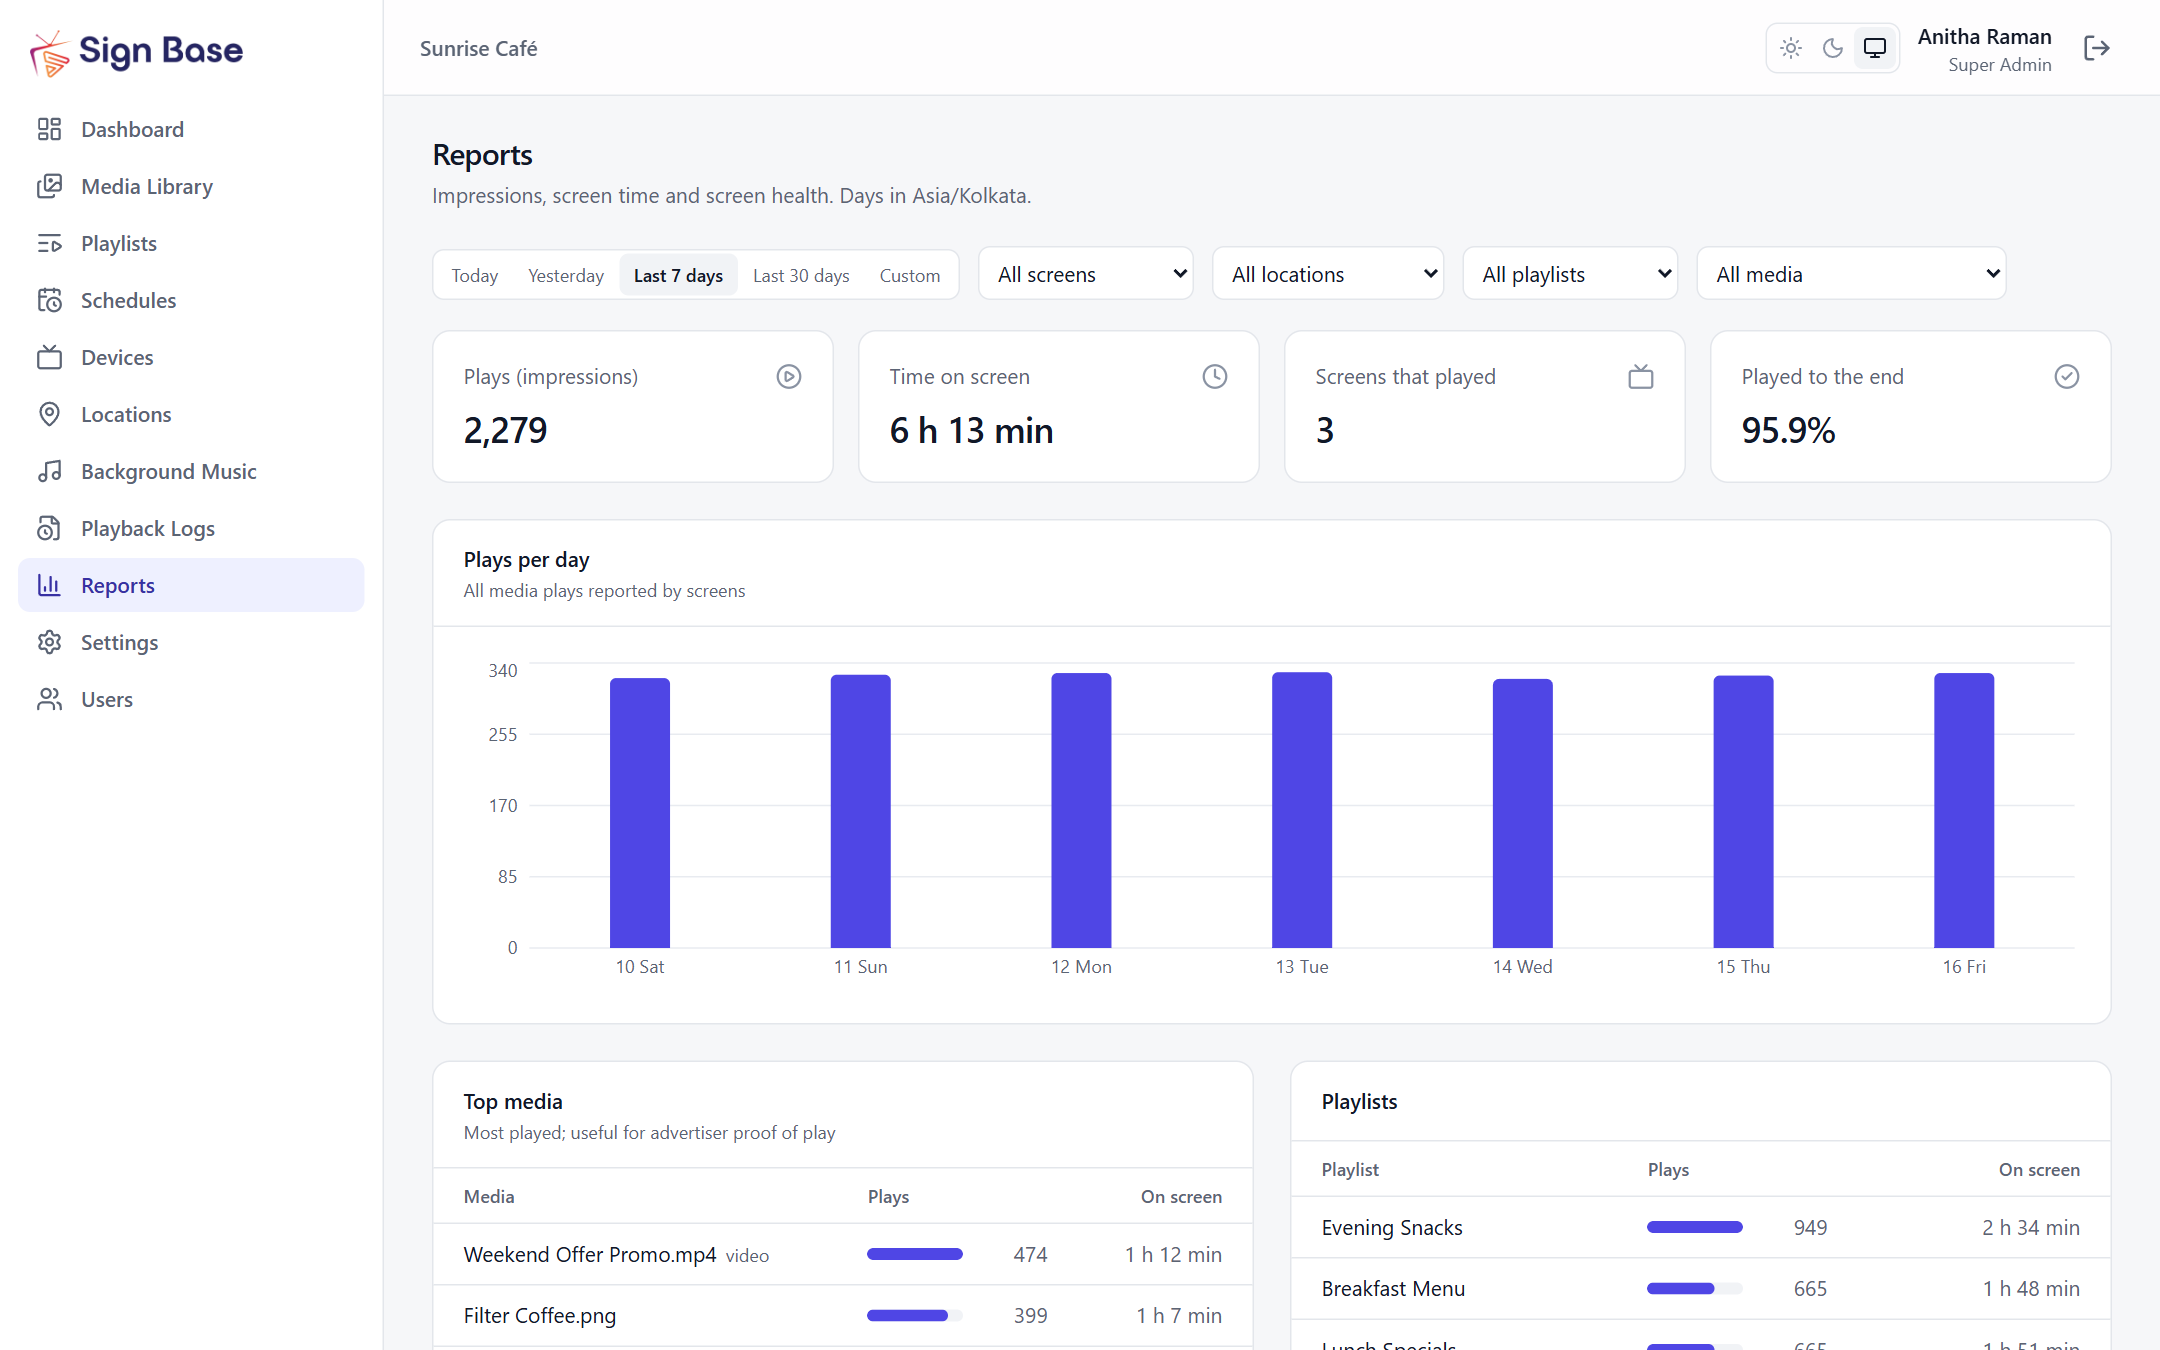2160x1350 pixels.
Task: Expand the All media dropdown
Action: 1852,274
